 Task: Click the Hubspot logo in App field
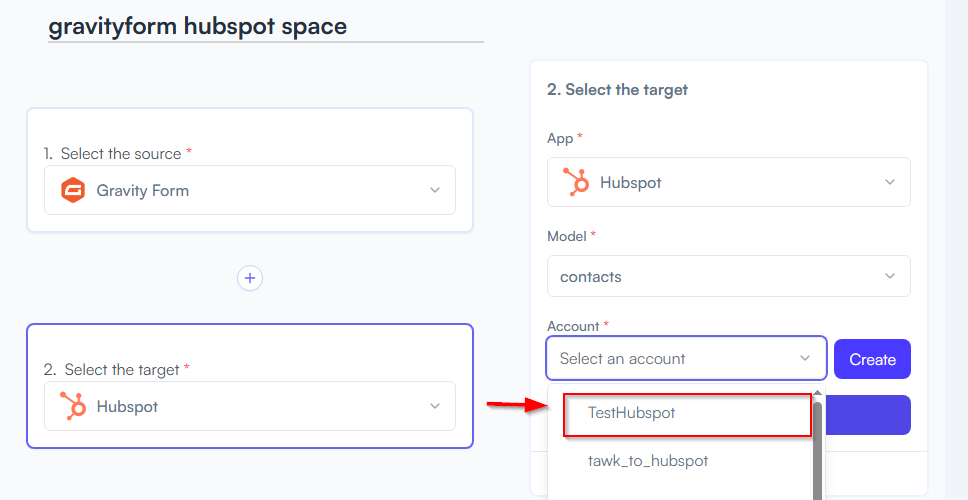click(576, 182)
